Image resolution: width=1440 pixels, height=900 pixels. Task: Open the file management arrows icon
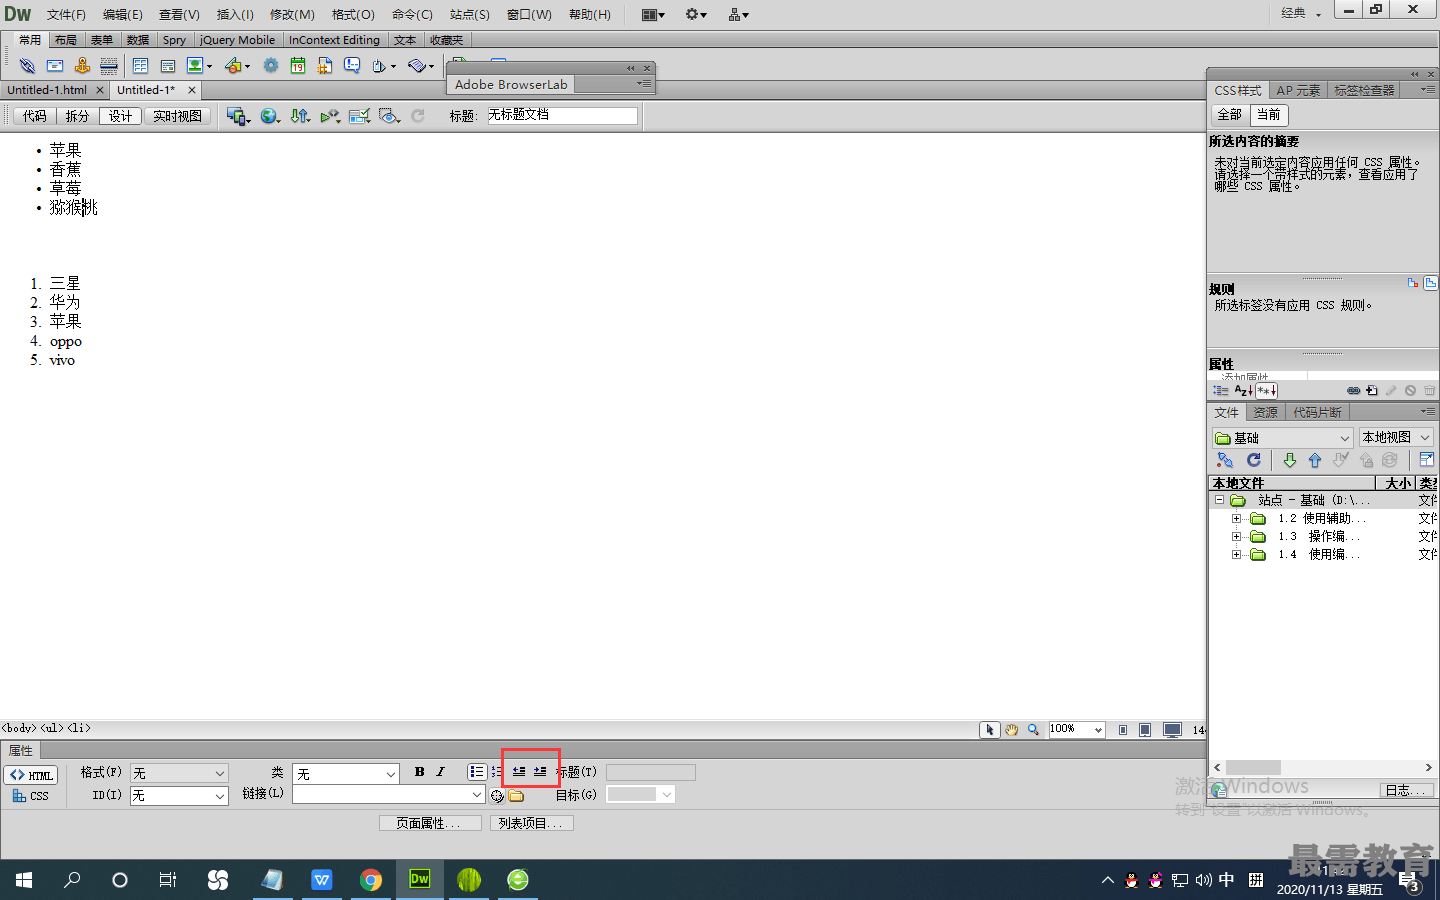click(299, 116)
